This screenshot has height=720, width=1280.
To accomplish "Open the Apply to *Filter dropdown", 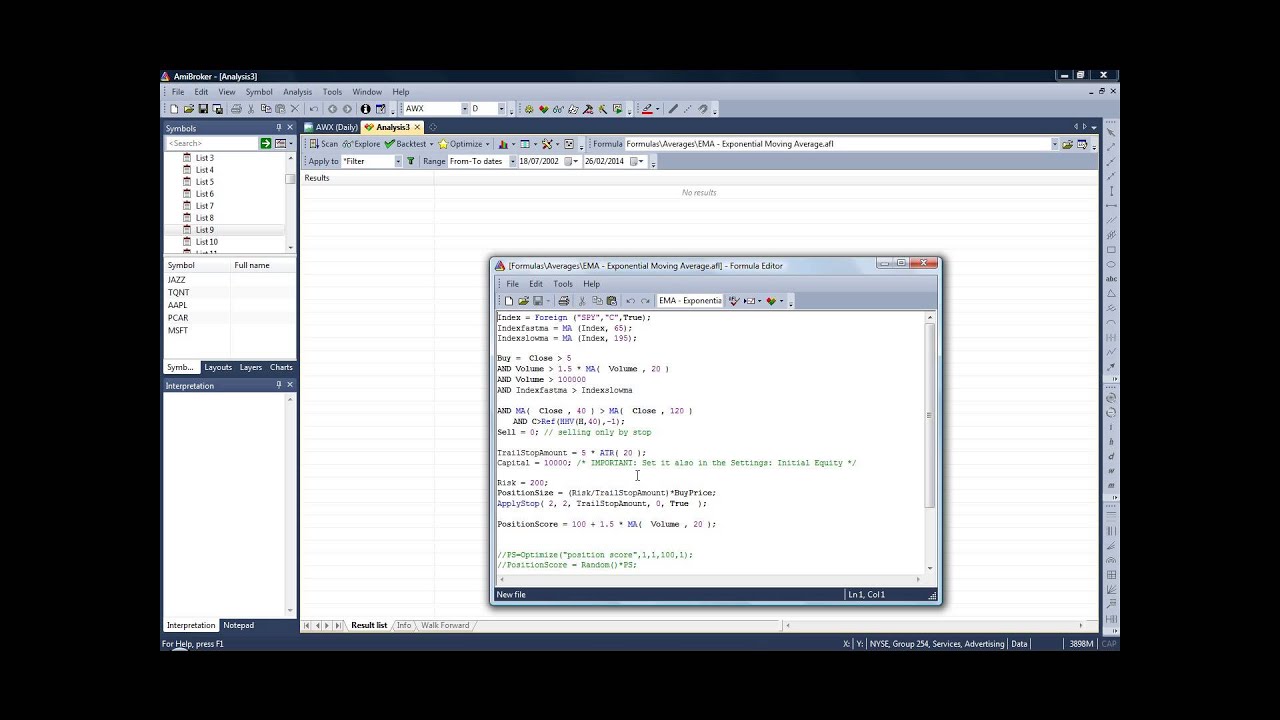I will (397, 161).
